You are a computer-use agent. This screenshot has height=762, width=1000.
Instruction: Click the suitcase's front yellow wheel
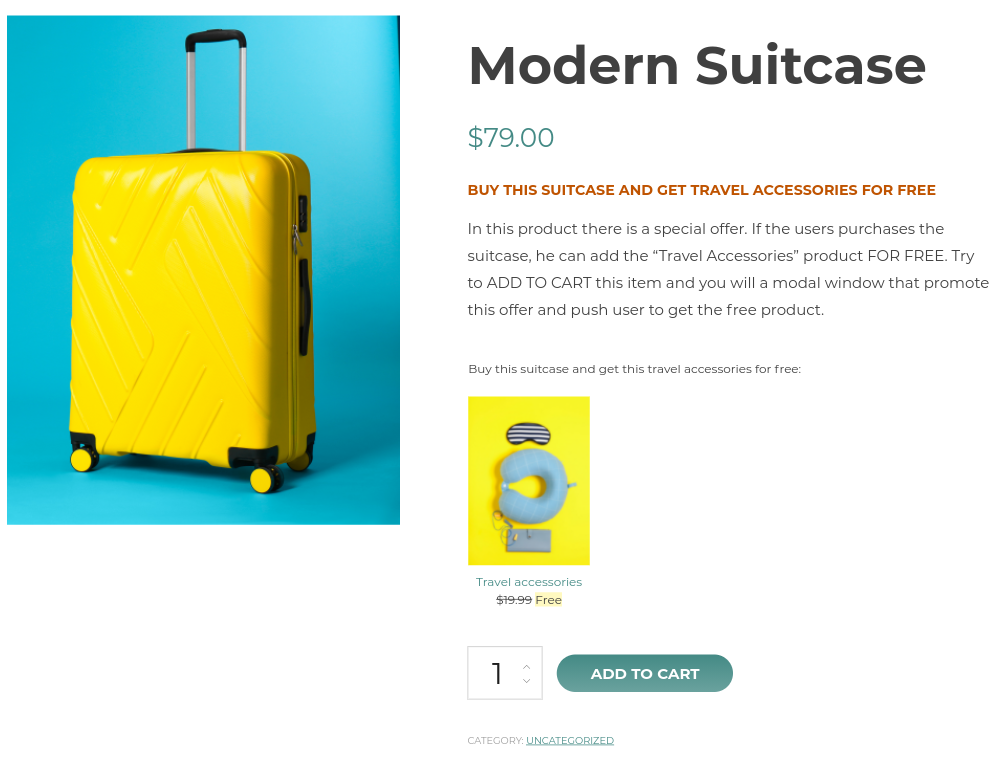coord(263,480)
